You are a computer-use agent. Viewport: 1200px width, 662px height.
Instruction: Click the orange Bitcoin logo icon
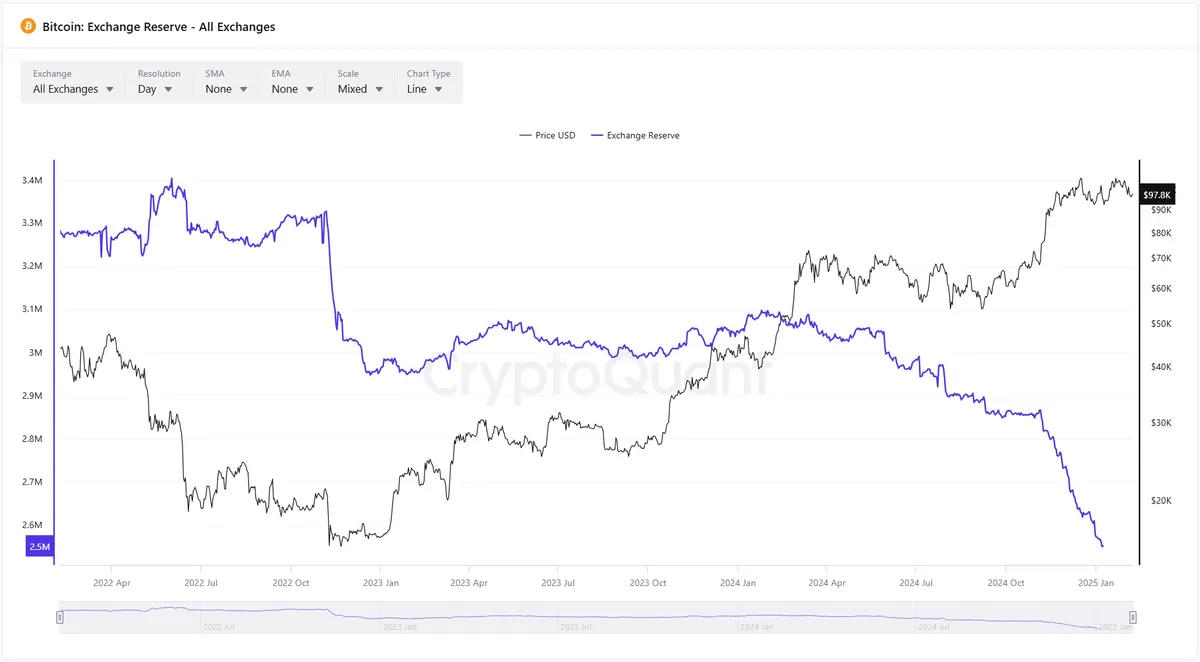click(x=28, y=26)
